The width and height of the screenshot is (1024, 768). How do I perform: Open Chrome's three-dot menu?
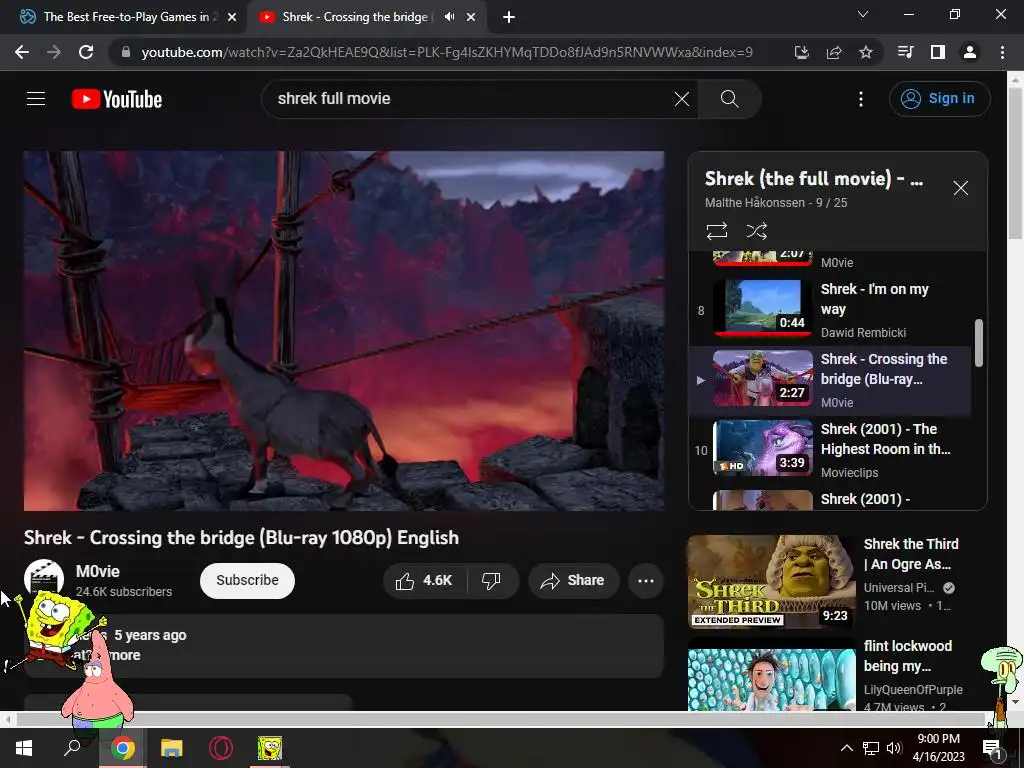point(1002,52)
